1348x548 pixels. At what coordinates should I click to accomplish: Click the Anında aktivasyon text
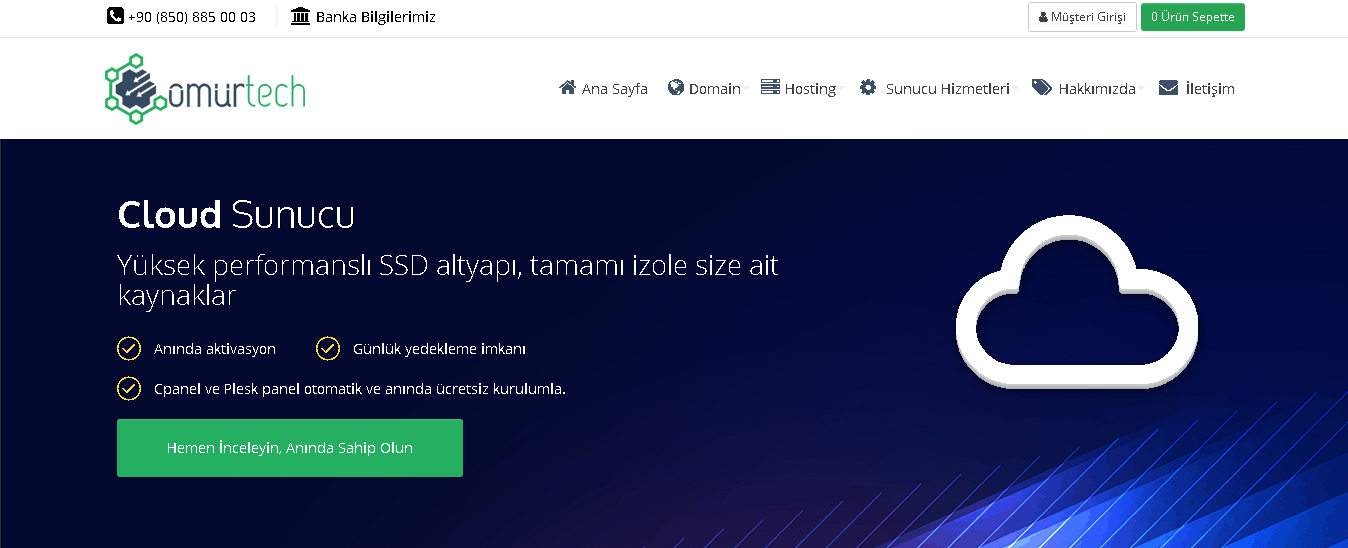coord(215,349)
